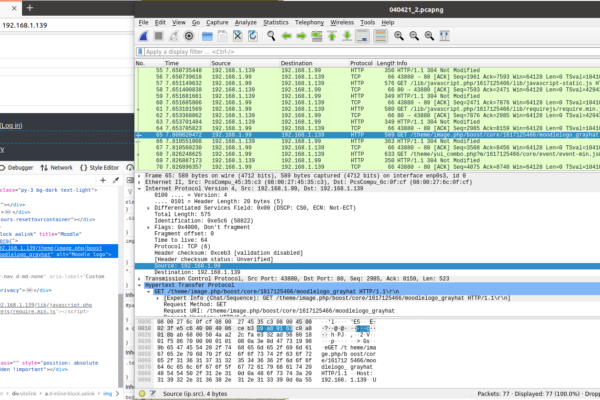Screen dimensions: 600x400
Task: Click the display filter bookmark icon
Action: (140, 51)
